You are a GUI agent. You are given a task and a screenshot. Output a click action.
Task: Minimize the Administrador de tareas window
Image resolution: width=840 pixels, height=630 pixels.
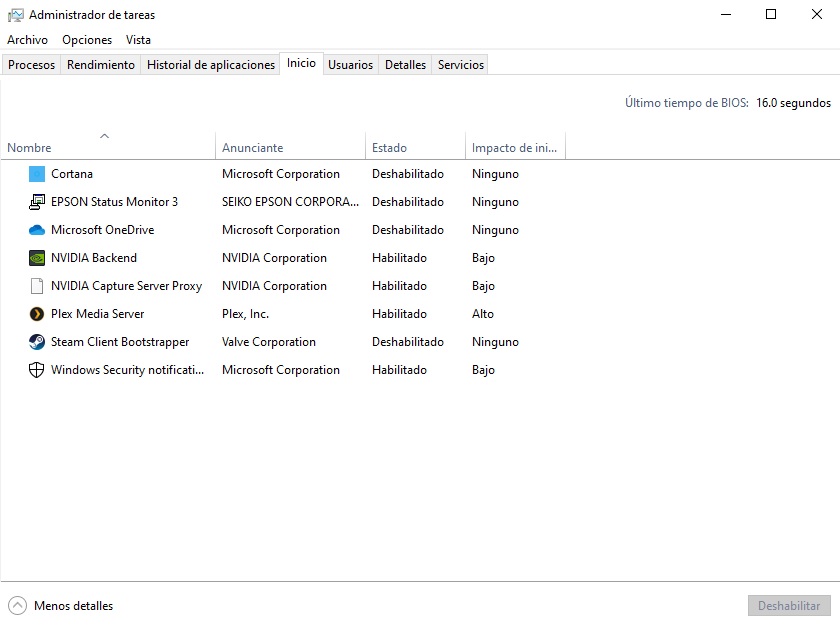point(726,14)
